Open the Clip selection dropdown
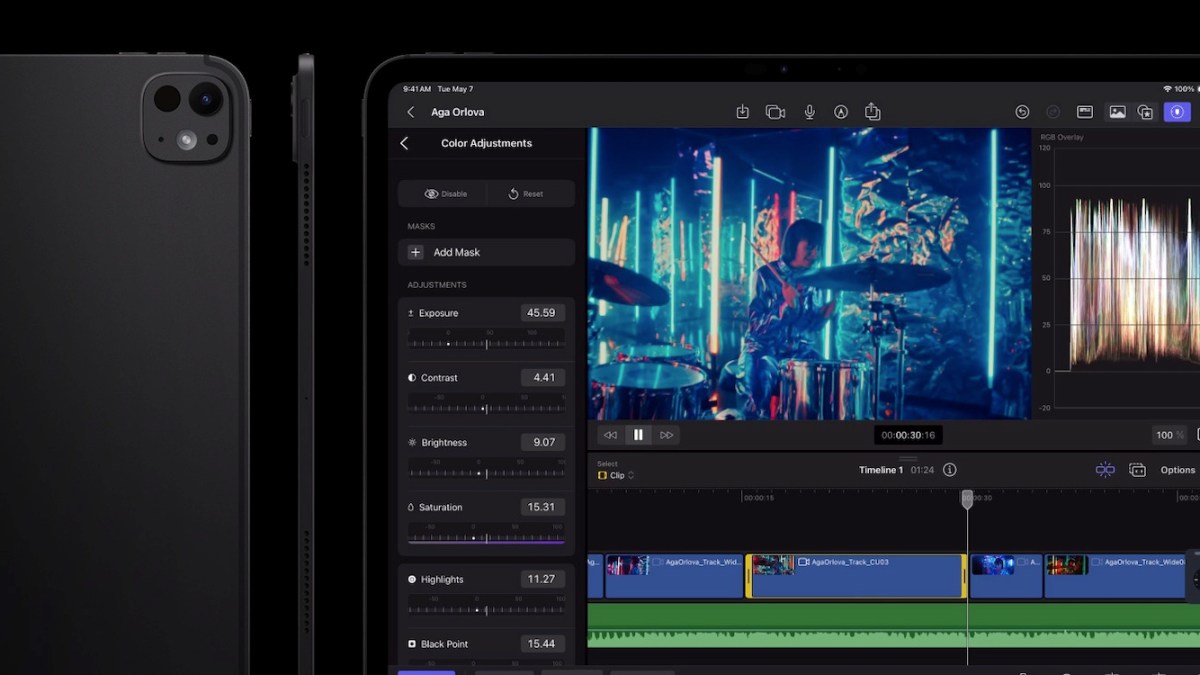The width and height of the screenshot is (1200, 675). pyautogui.click(x=614, y=475)
